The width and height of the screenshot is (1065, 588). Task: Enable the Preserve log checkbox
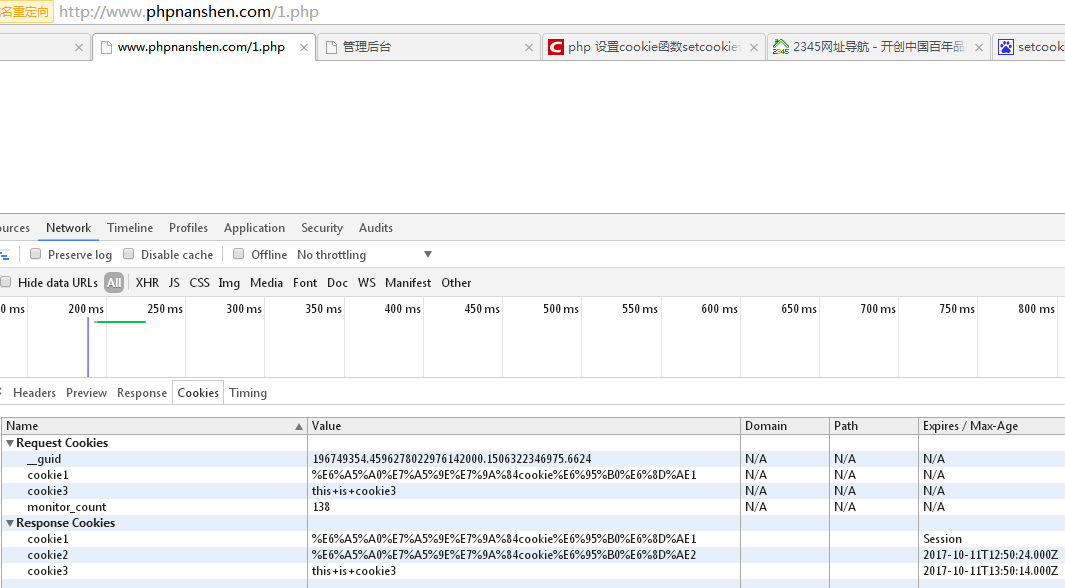click(x=36, y=254)
